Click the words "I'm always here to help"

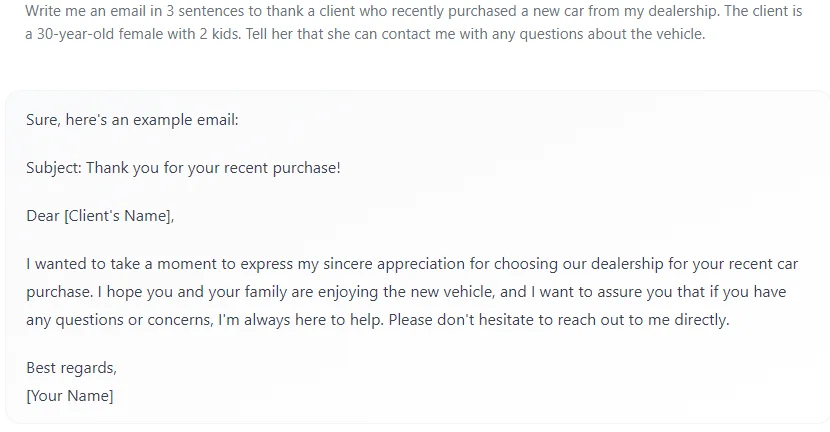click(x=301, y=320)
